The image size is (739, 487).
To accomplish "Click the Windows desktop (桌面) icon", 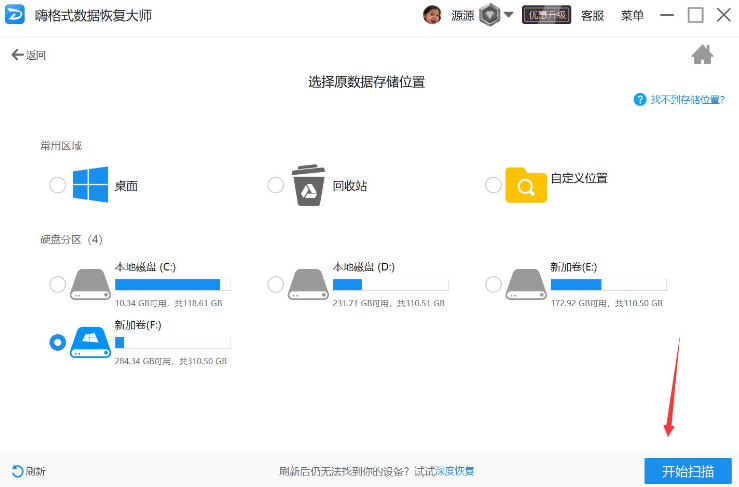I will pyautogui.click(x=91, y=185).
